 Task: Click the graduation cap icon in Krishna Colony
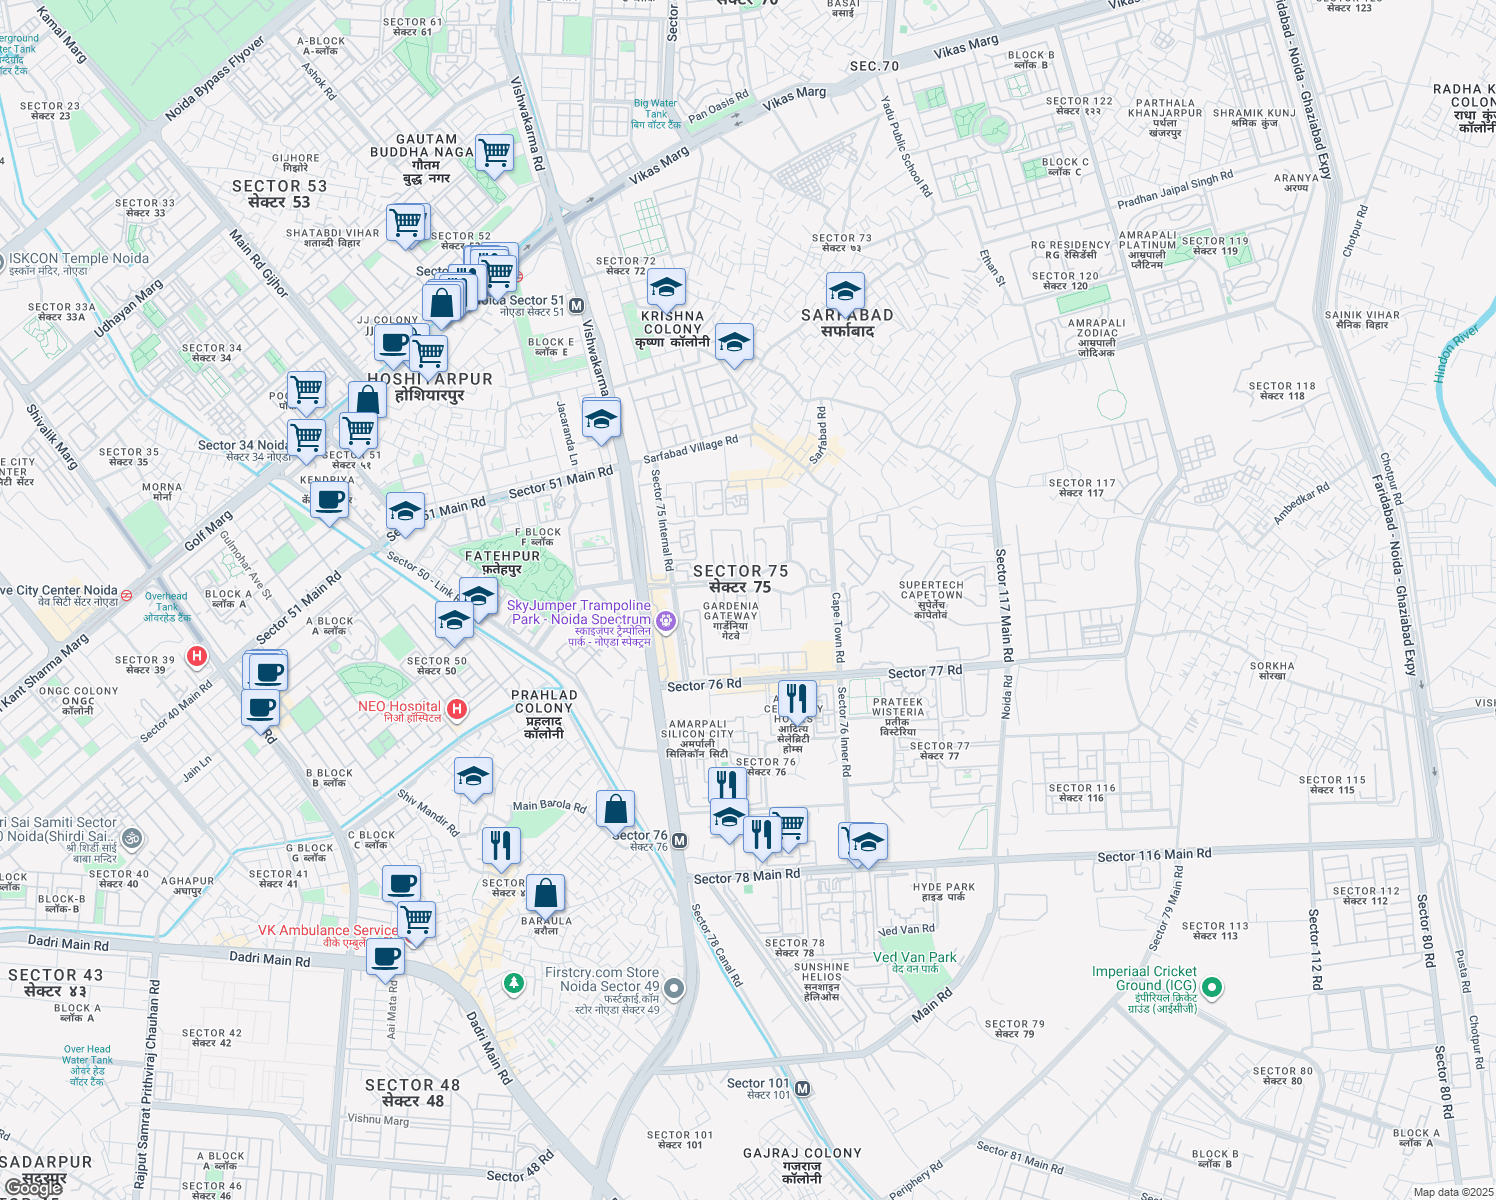pos(667,287)
